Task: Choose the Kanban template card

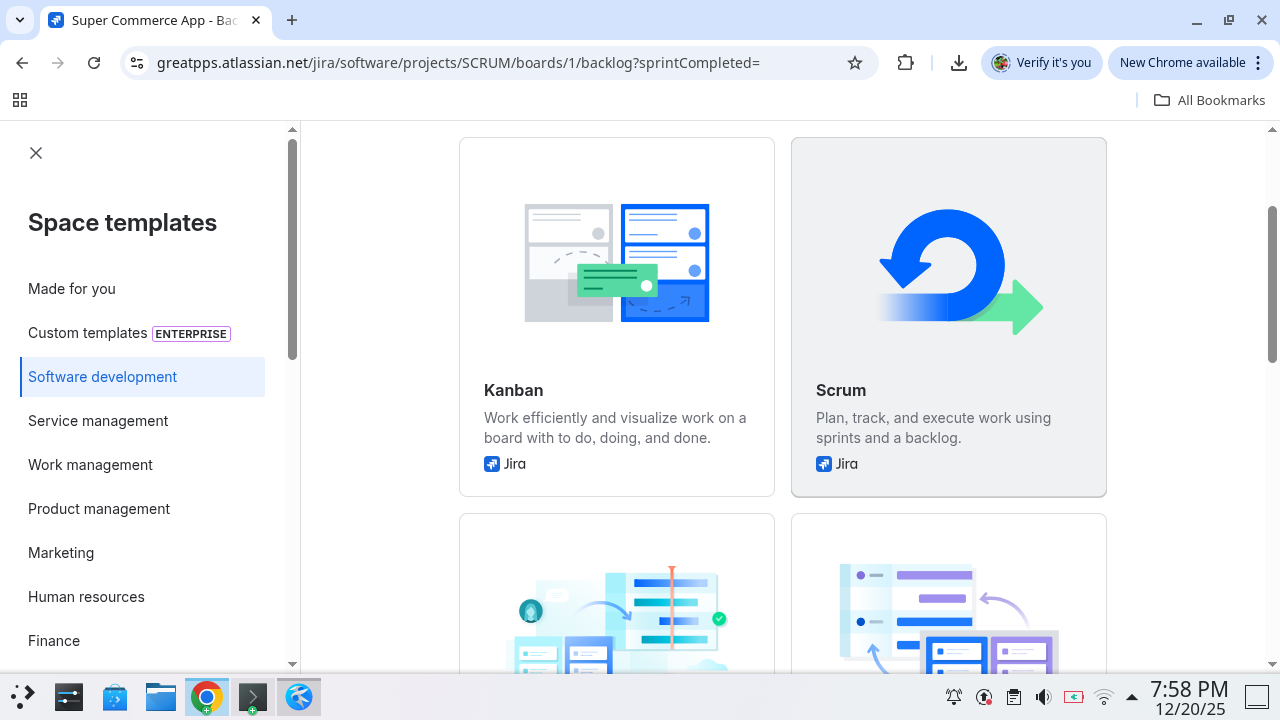Action: (x=617, y=317)
